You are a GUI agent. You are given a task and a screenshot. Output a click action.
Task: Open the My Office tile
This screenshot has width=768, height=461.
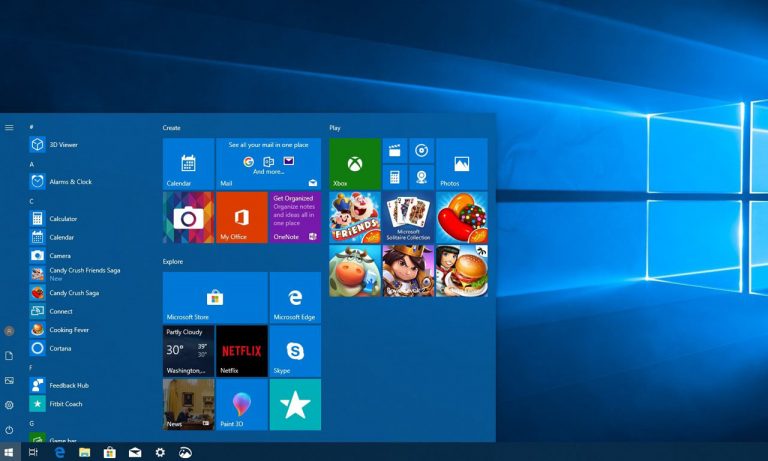[242, 217]
